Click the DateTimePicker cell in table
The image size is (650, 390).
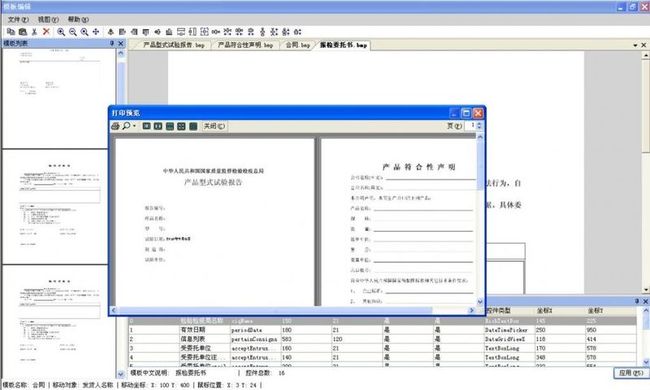508,330
